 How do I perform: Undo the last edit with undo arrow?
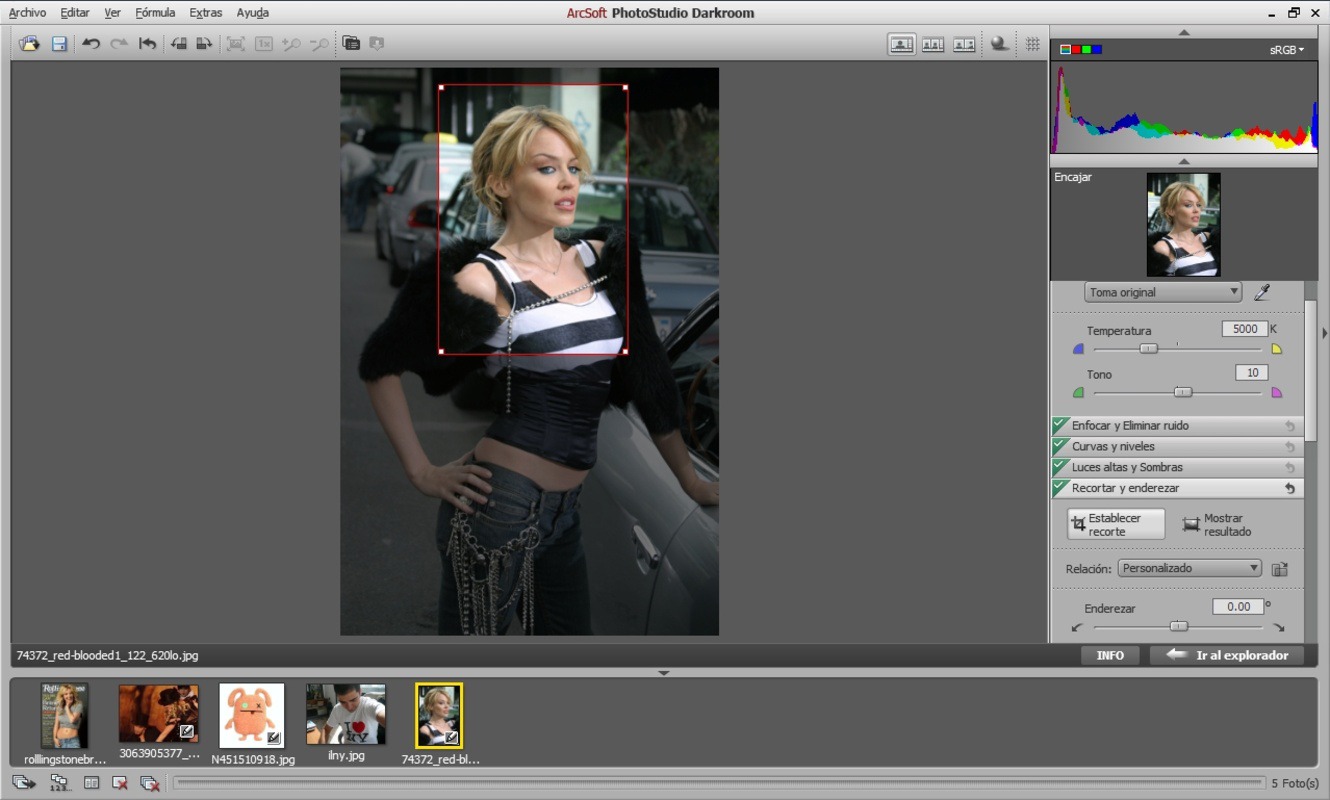point(91,44)
